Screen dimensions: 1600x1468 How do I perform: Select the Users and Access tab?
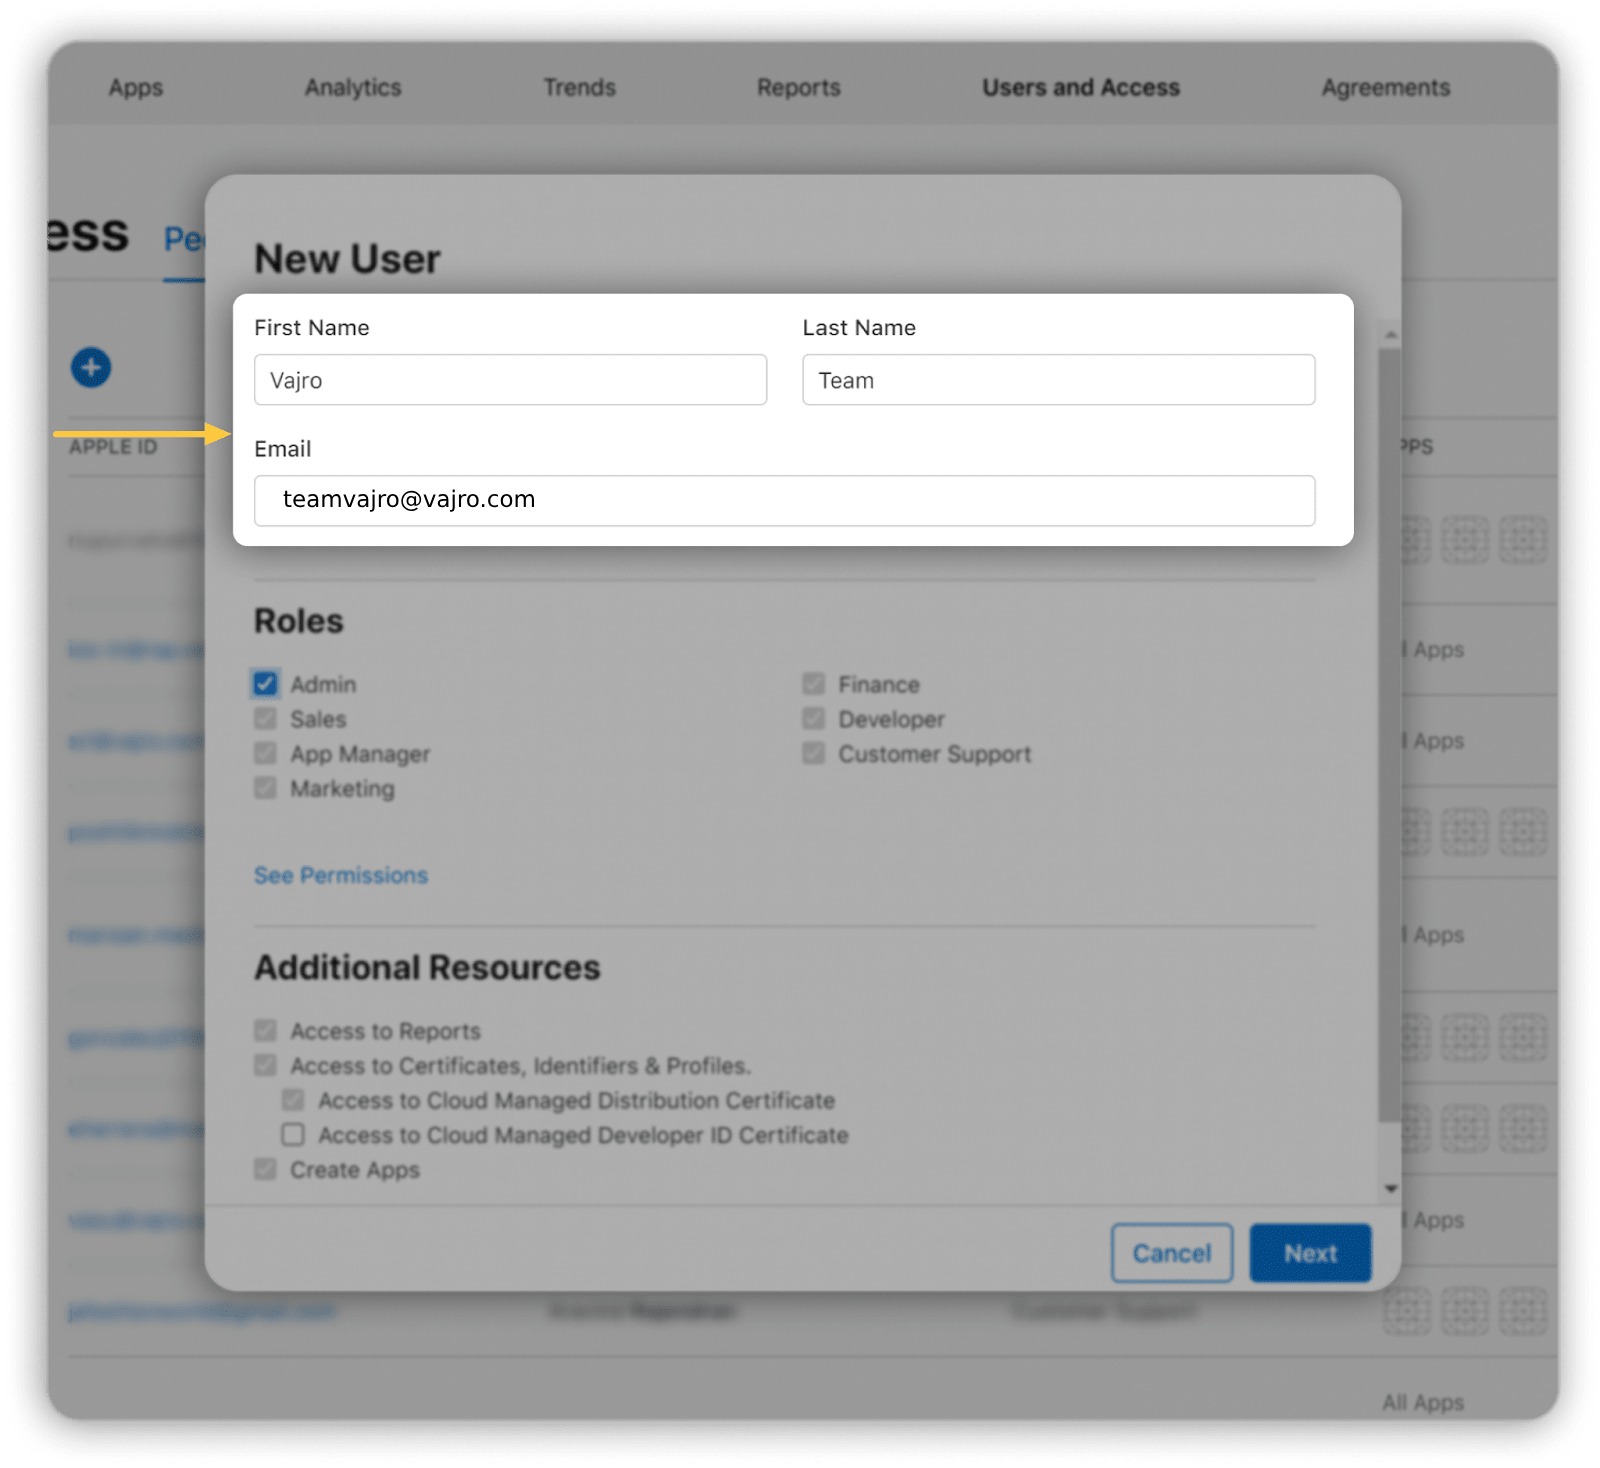(1081, 88)
